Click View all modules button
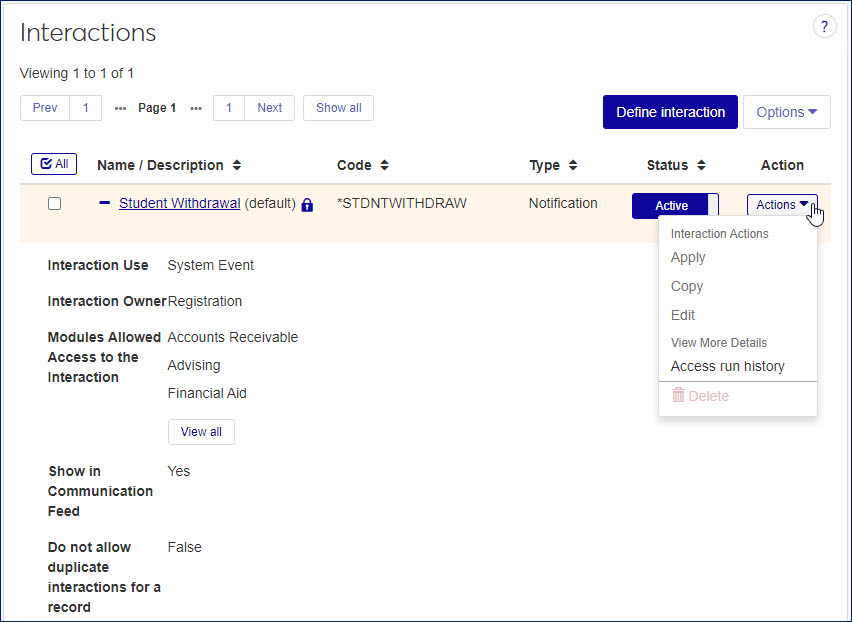This screenshot has width=852, height=622. click(x=201, y=432)
